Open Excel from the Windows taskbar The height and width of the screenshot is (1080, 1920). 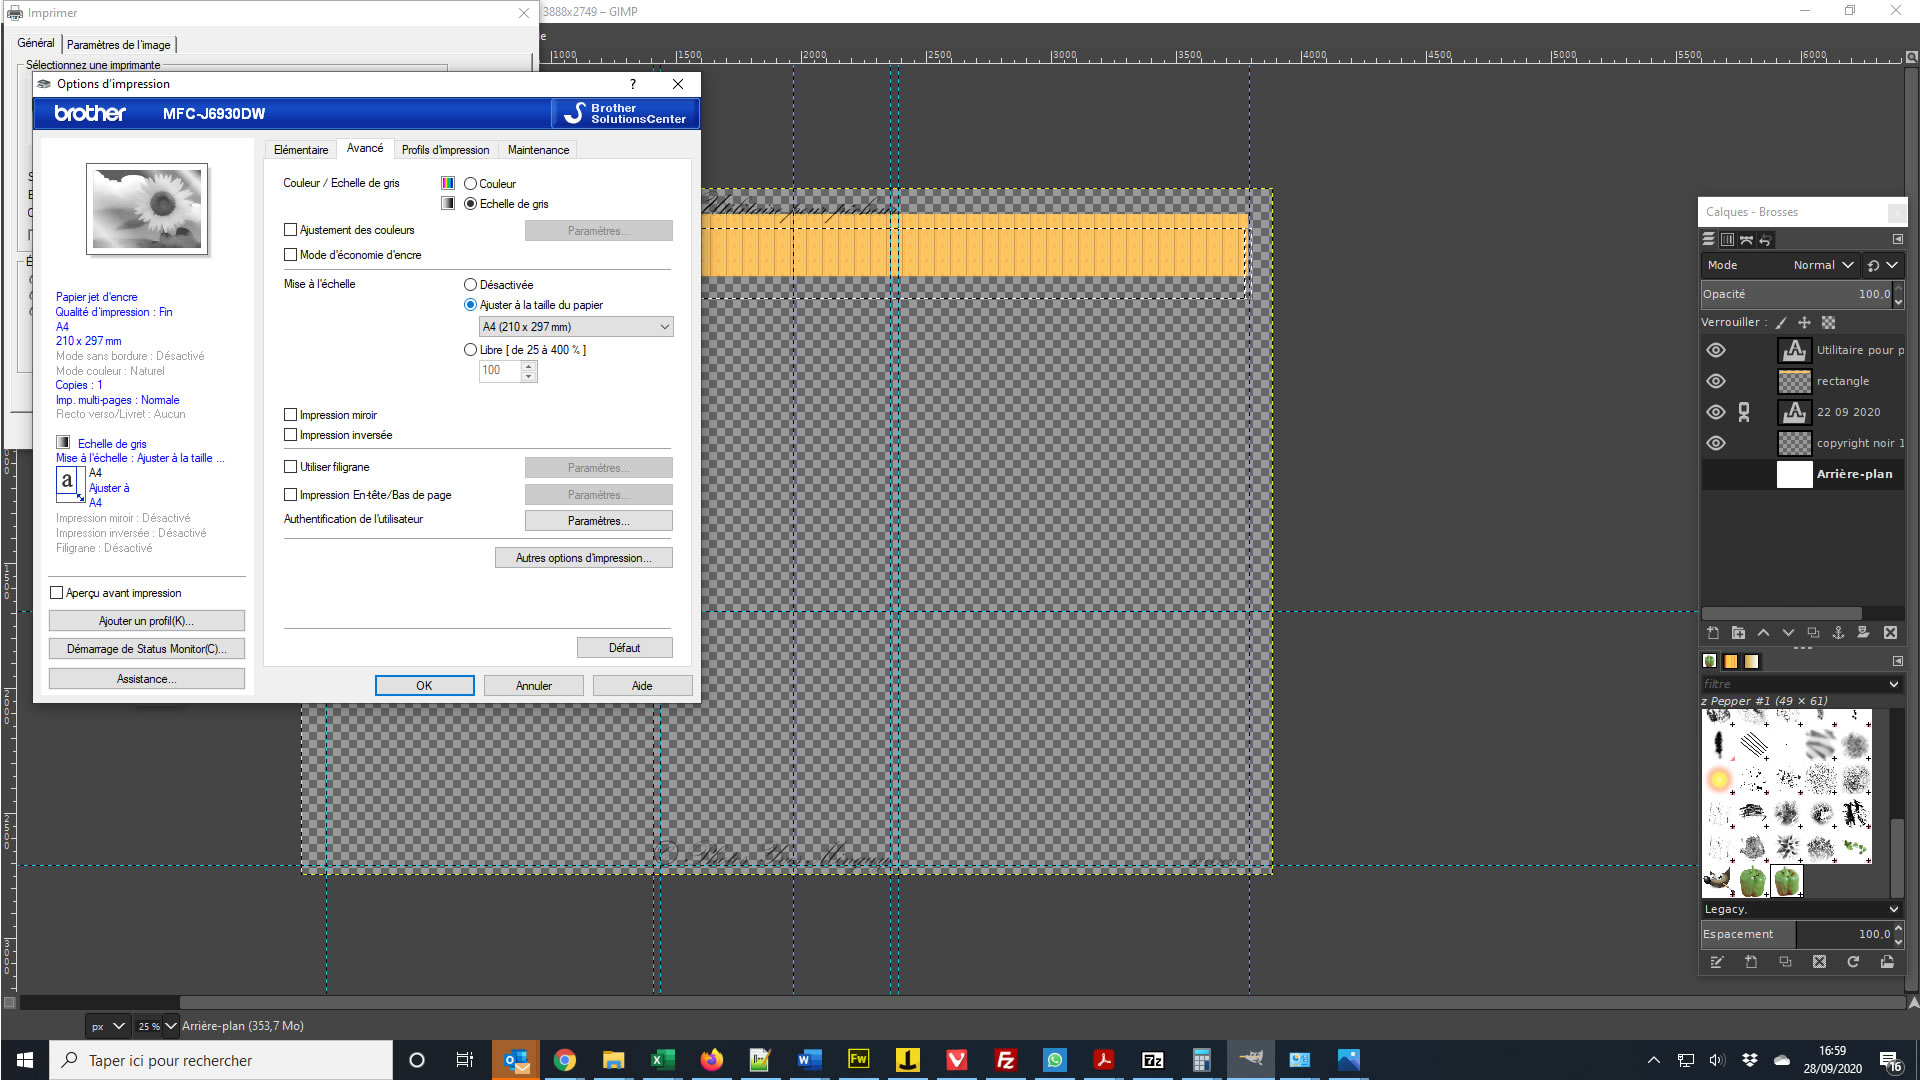[662, 1060]
